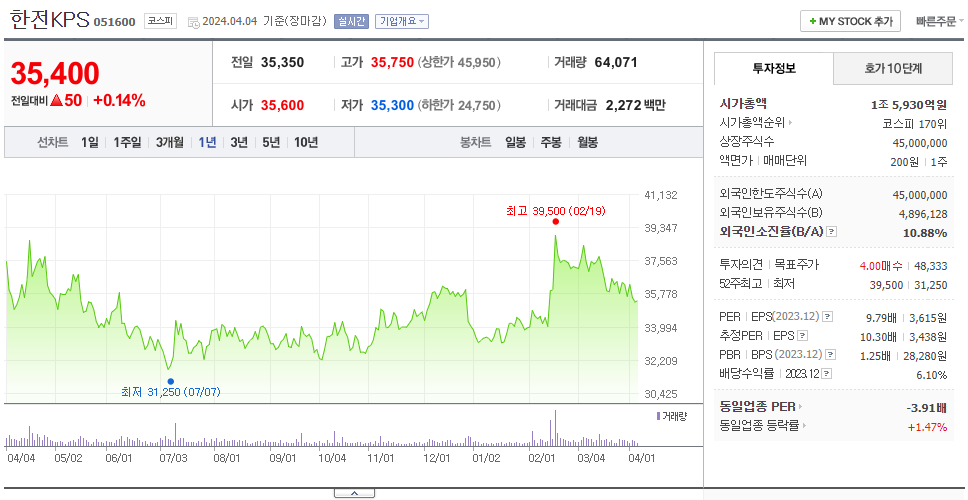The width and height of the screenshot is (968, 500).
Task: Click the current price 35,400
Action: [x=55, y=74]
